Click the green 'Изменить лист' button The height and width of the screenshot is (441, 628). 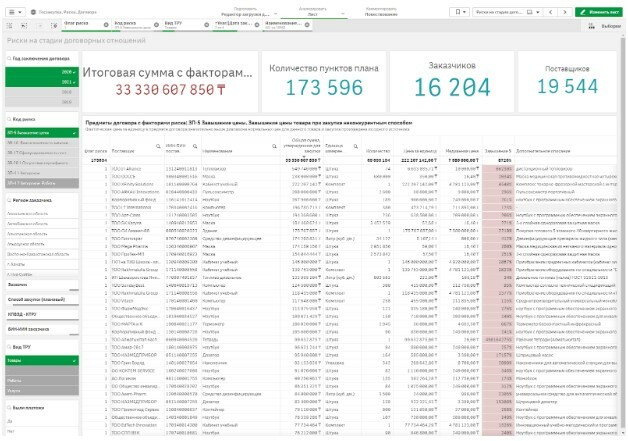pos(599,12)
